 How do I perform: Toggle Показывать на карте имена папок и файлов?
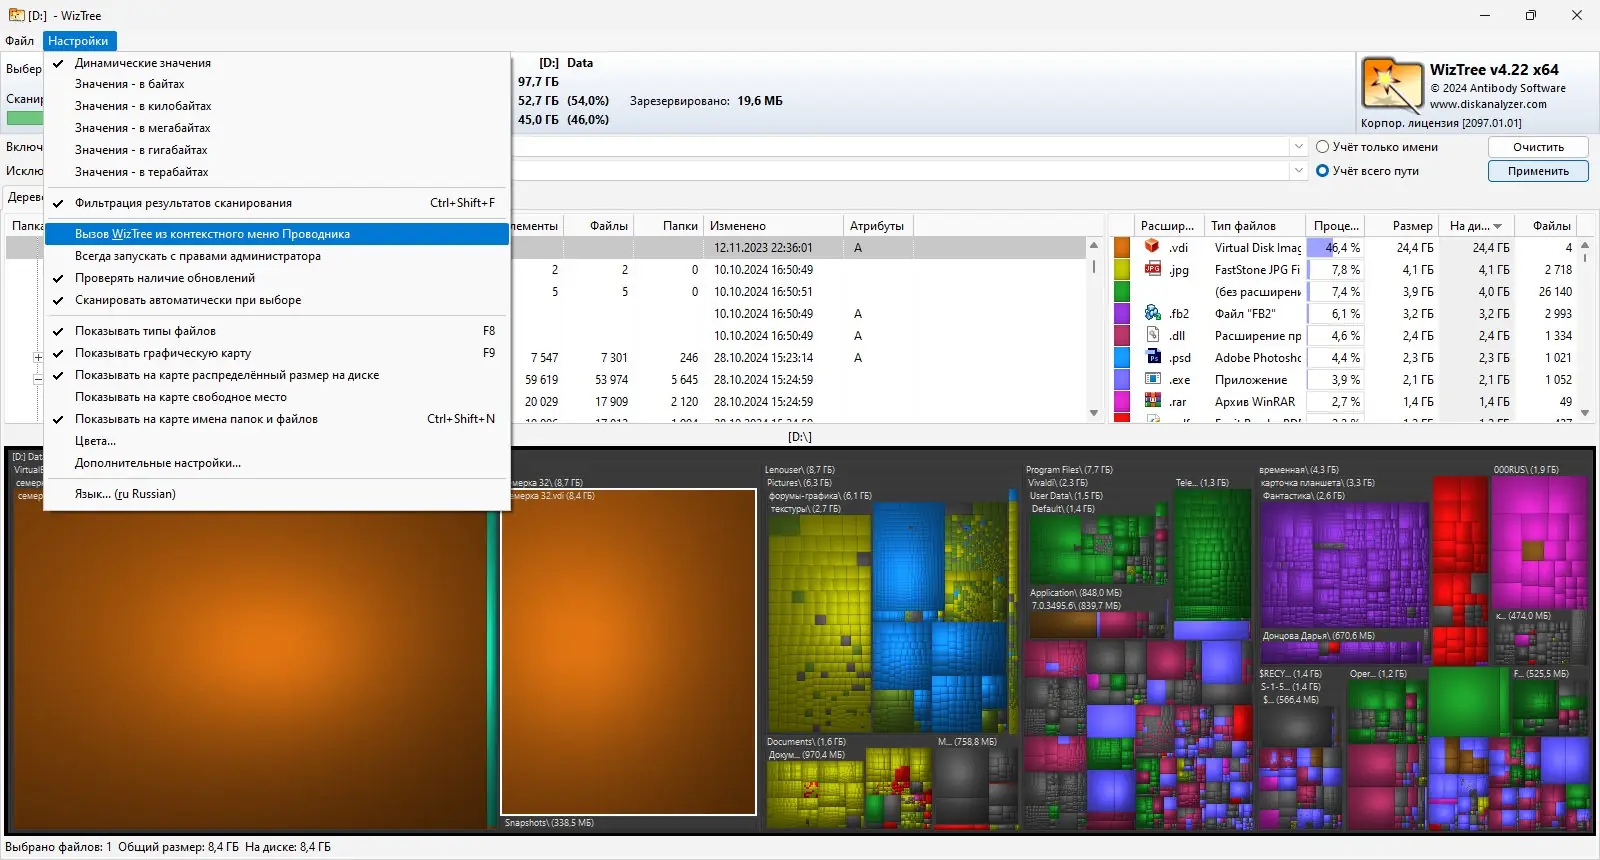tap(277, 419)
